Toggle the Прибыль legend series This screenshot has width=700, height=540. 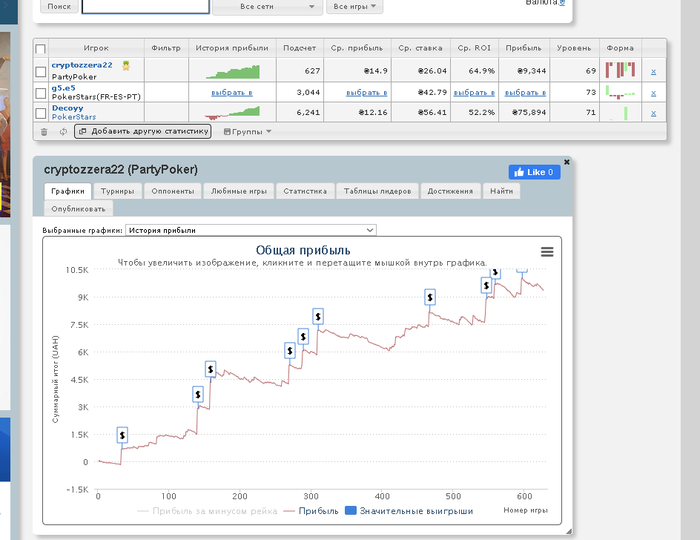click(311, 511)
